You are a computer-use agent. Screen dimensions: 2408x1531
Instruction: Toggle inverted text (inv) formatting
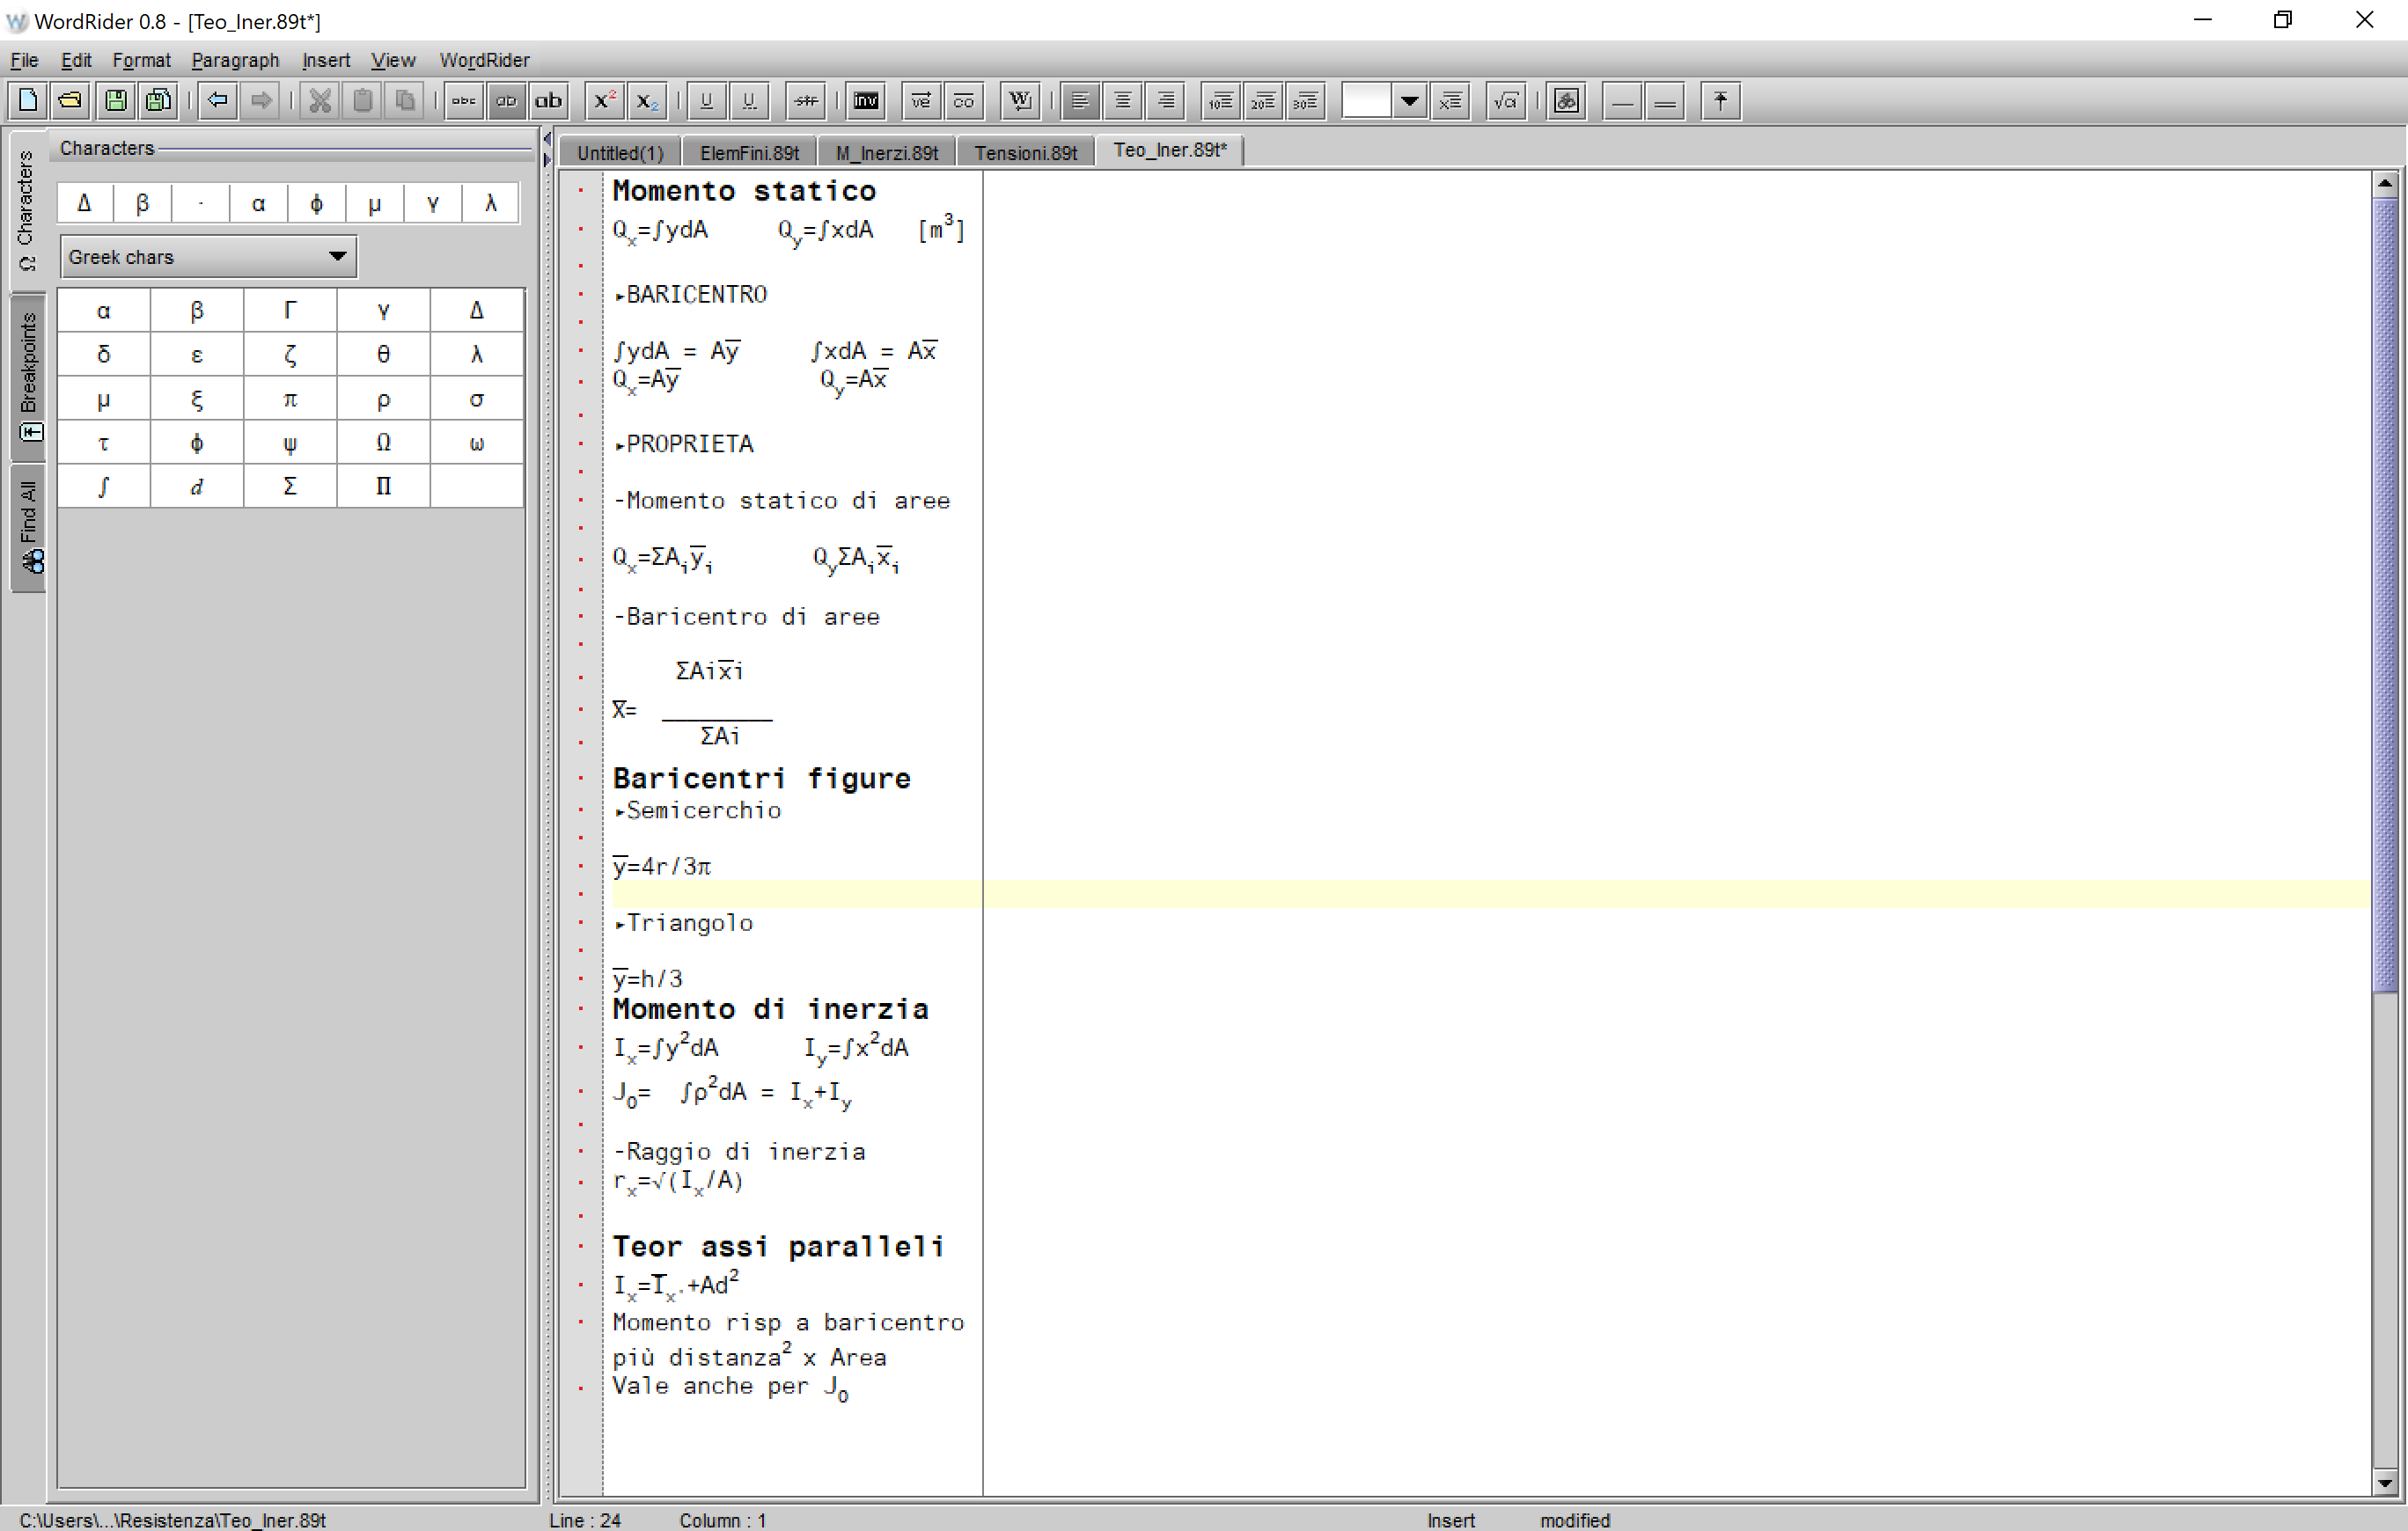pyautogui.click(x=866, y=101)
